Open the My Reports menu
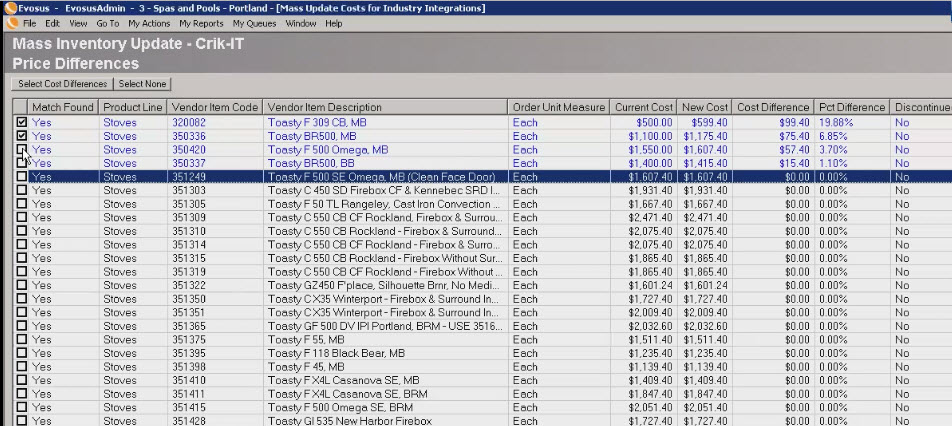Screen dimensions: 952x426 [202, 24]
